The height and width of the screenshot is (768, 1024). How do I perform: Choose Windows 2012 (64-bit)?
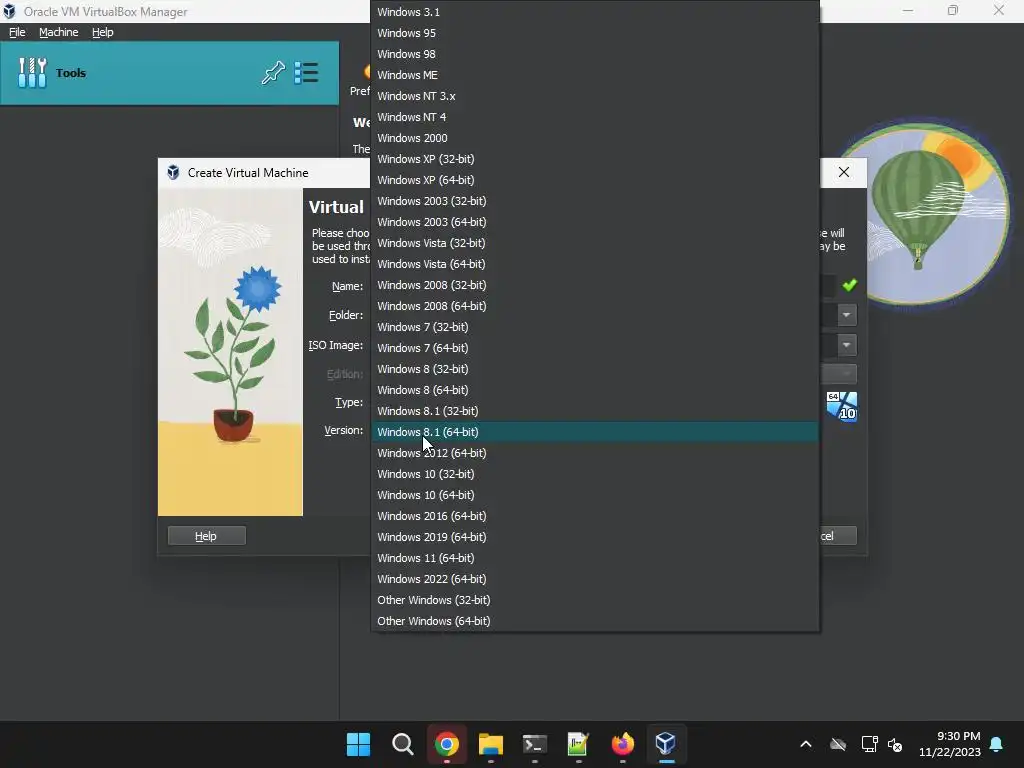(595, 453)
